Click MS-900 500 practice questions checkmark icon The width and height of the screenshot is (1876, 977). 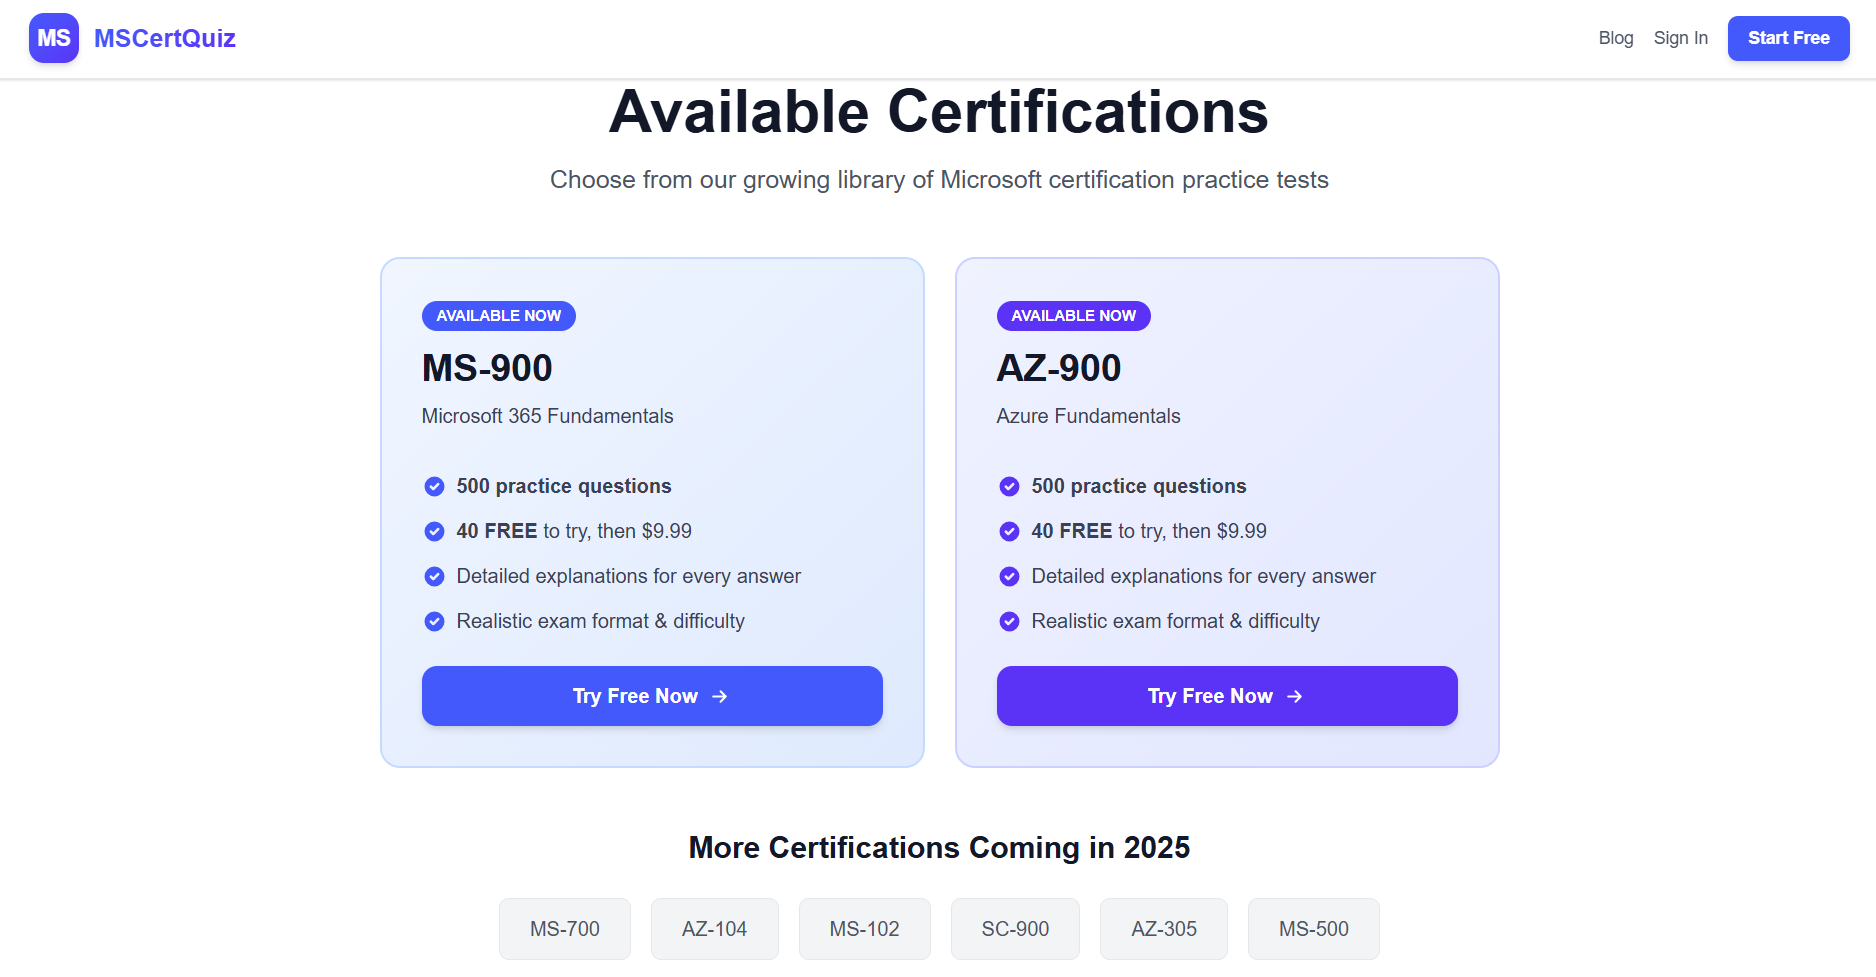[x=434, y=487]
